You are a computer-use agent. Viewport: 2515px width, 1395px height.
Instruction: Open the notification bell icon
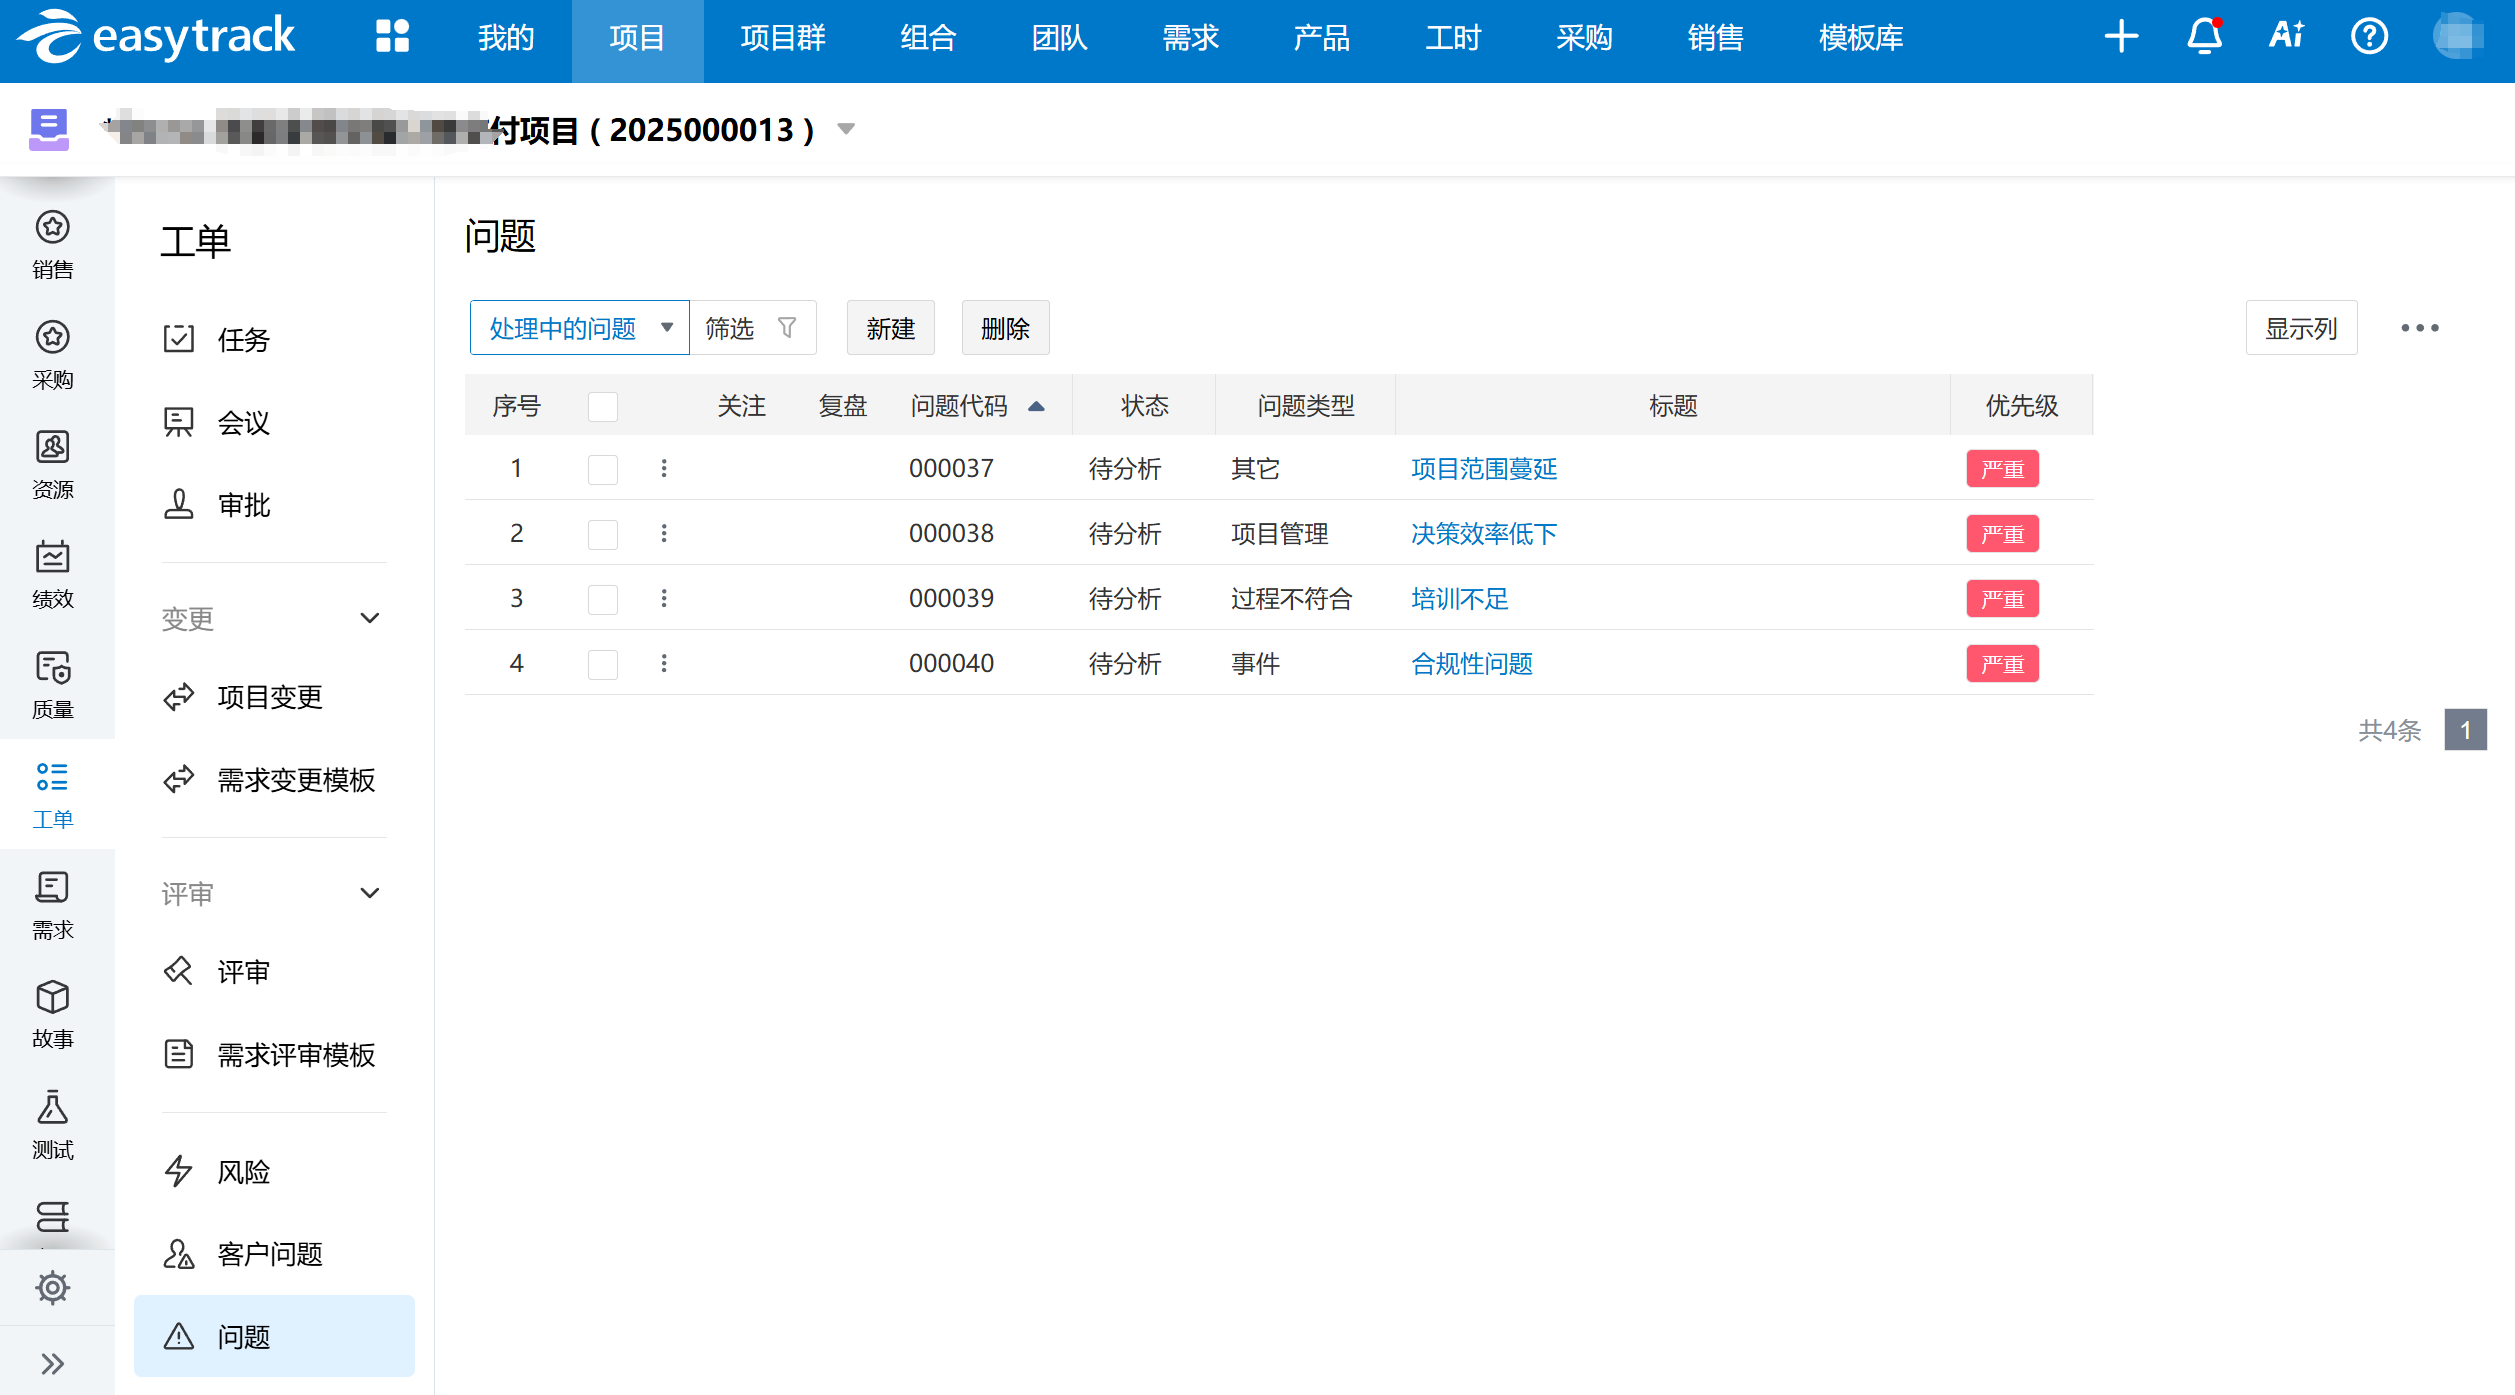pos(2203,37)
